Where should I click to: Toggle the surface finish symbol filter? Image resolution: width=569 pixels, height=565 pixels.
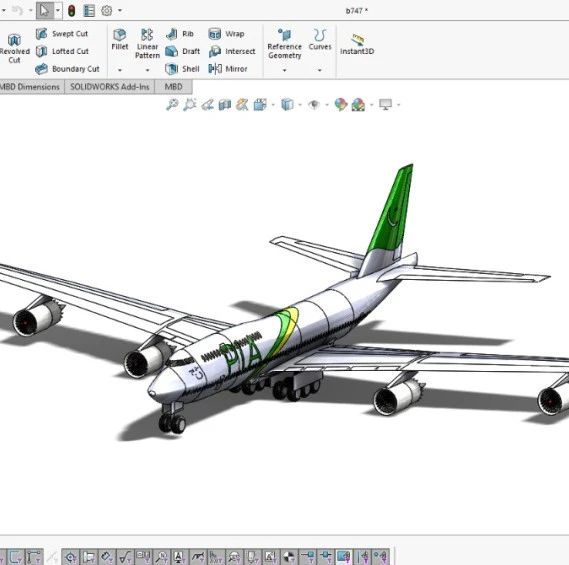coord(125,556)
